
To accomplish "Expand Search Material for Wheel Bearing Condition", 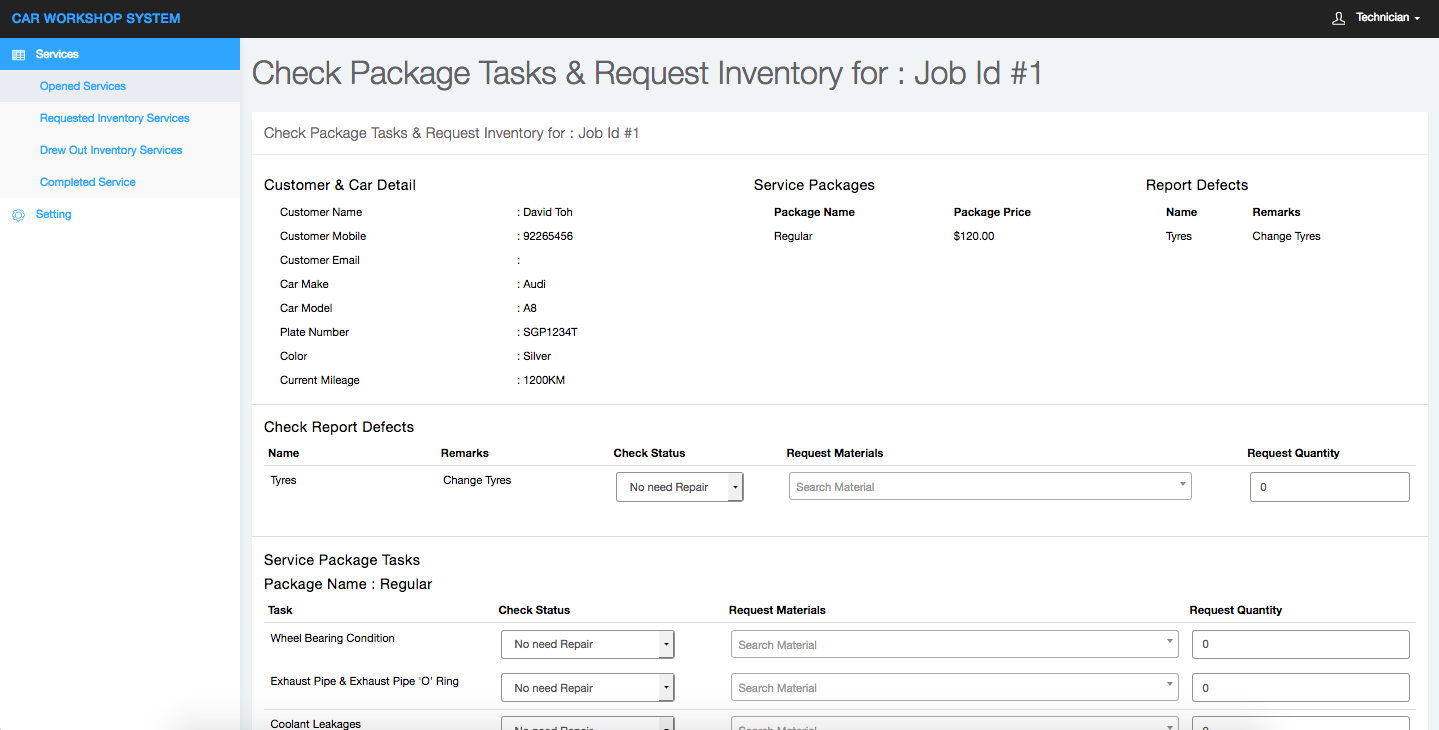I will 954,645.
